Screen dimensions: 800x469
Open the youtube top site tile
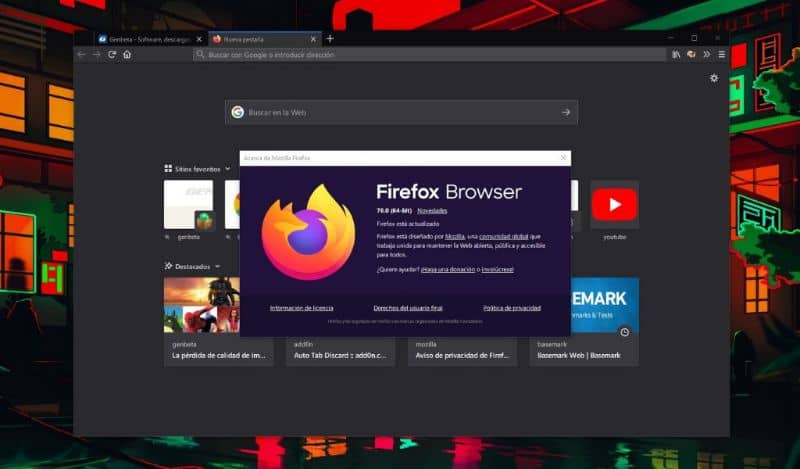pyautogui.click(x=614, y=205)
